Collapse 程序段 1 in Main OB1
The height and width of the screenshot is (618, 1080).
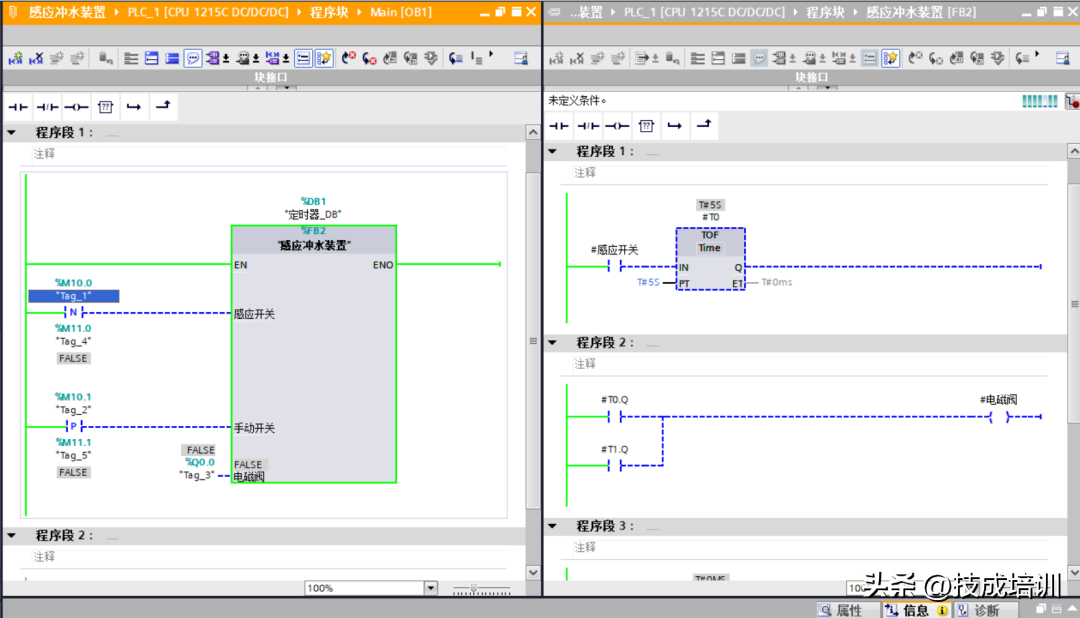tap(12, 132)
